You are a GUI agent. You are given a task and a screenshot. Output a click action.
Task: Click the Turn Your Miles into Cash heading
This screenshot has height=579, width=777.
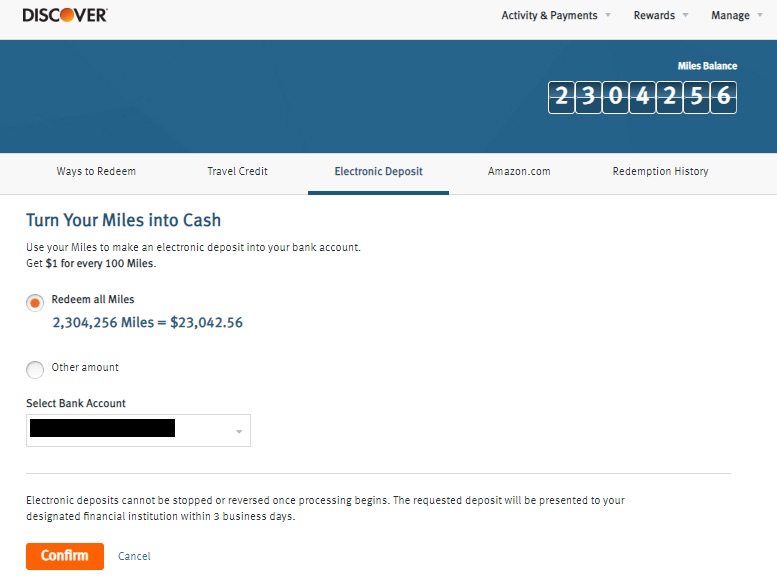click(123, 220)
